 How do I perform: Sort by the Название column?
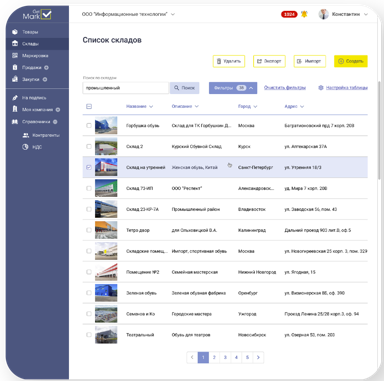tap(139, 106)
